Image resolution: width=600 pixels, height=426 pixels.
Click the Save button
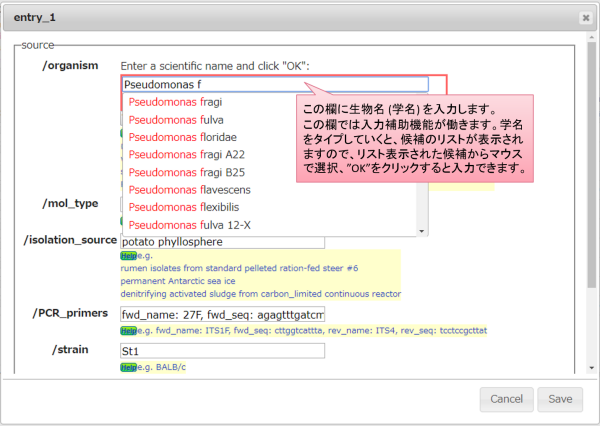click(x=560, y=399)
